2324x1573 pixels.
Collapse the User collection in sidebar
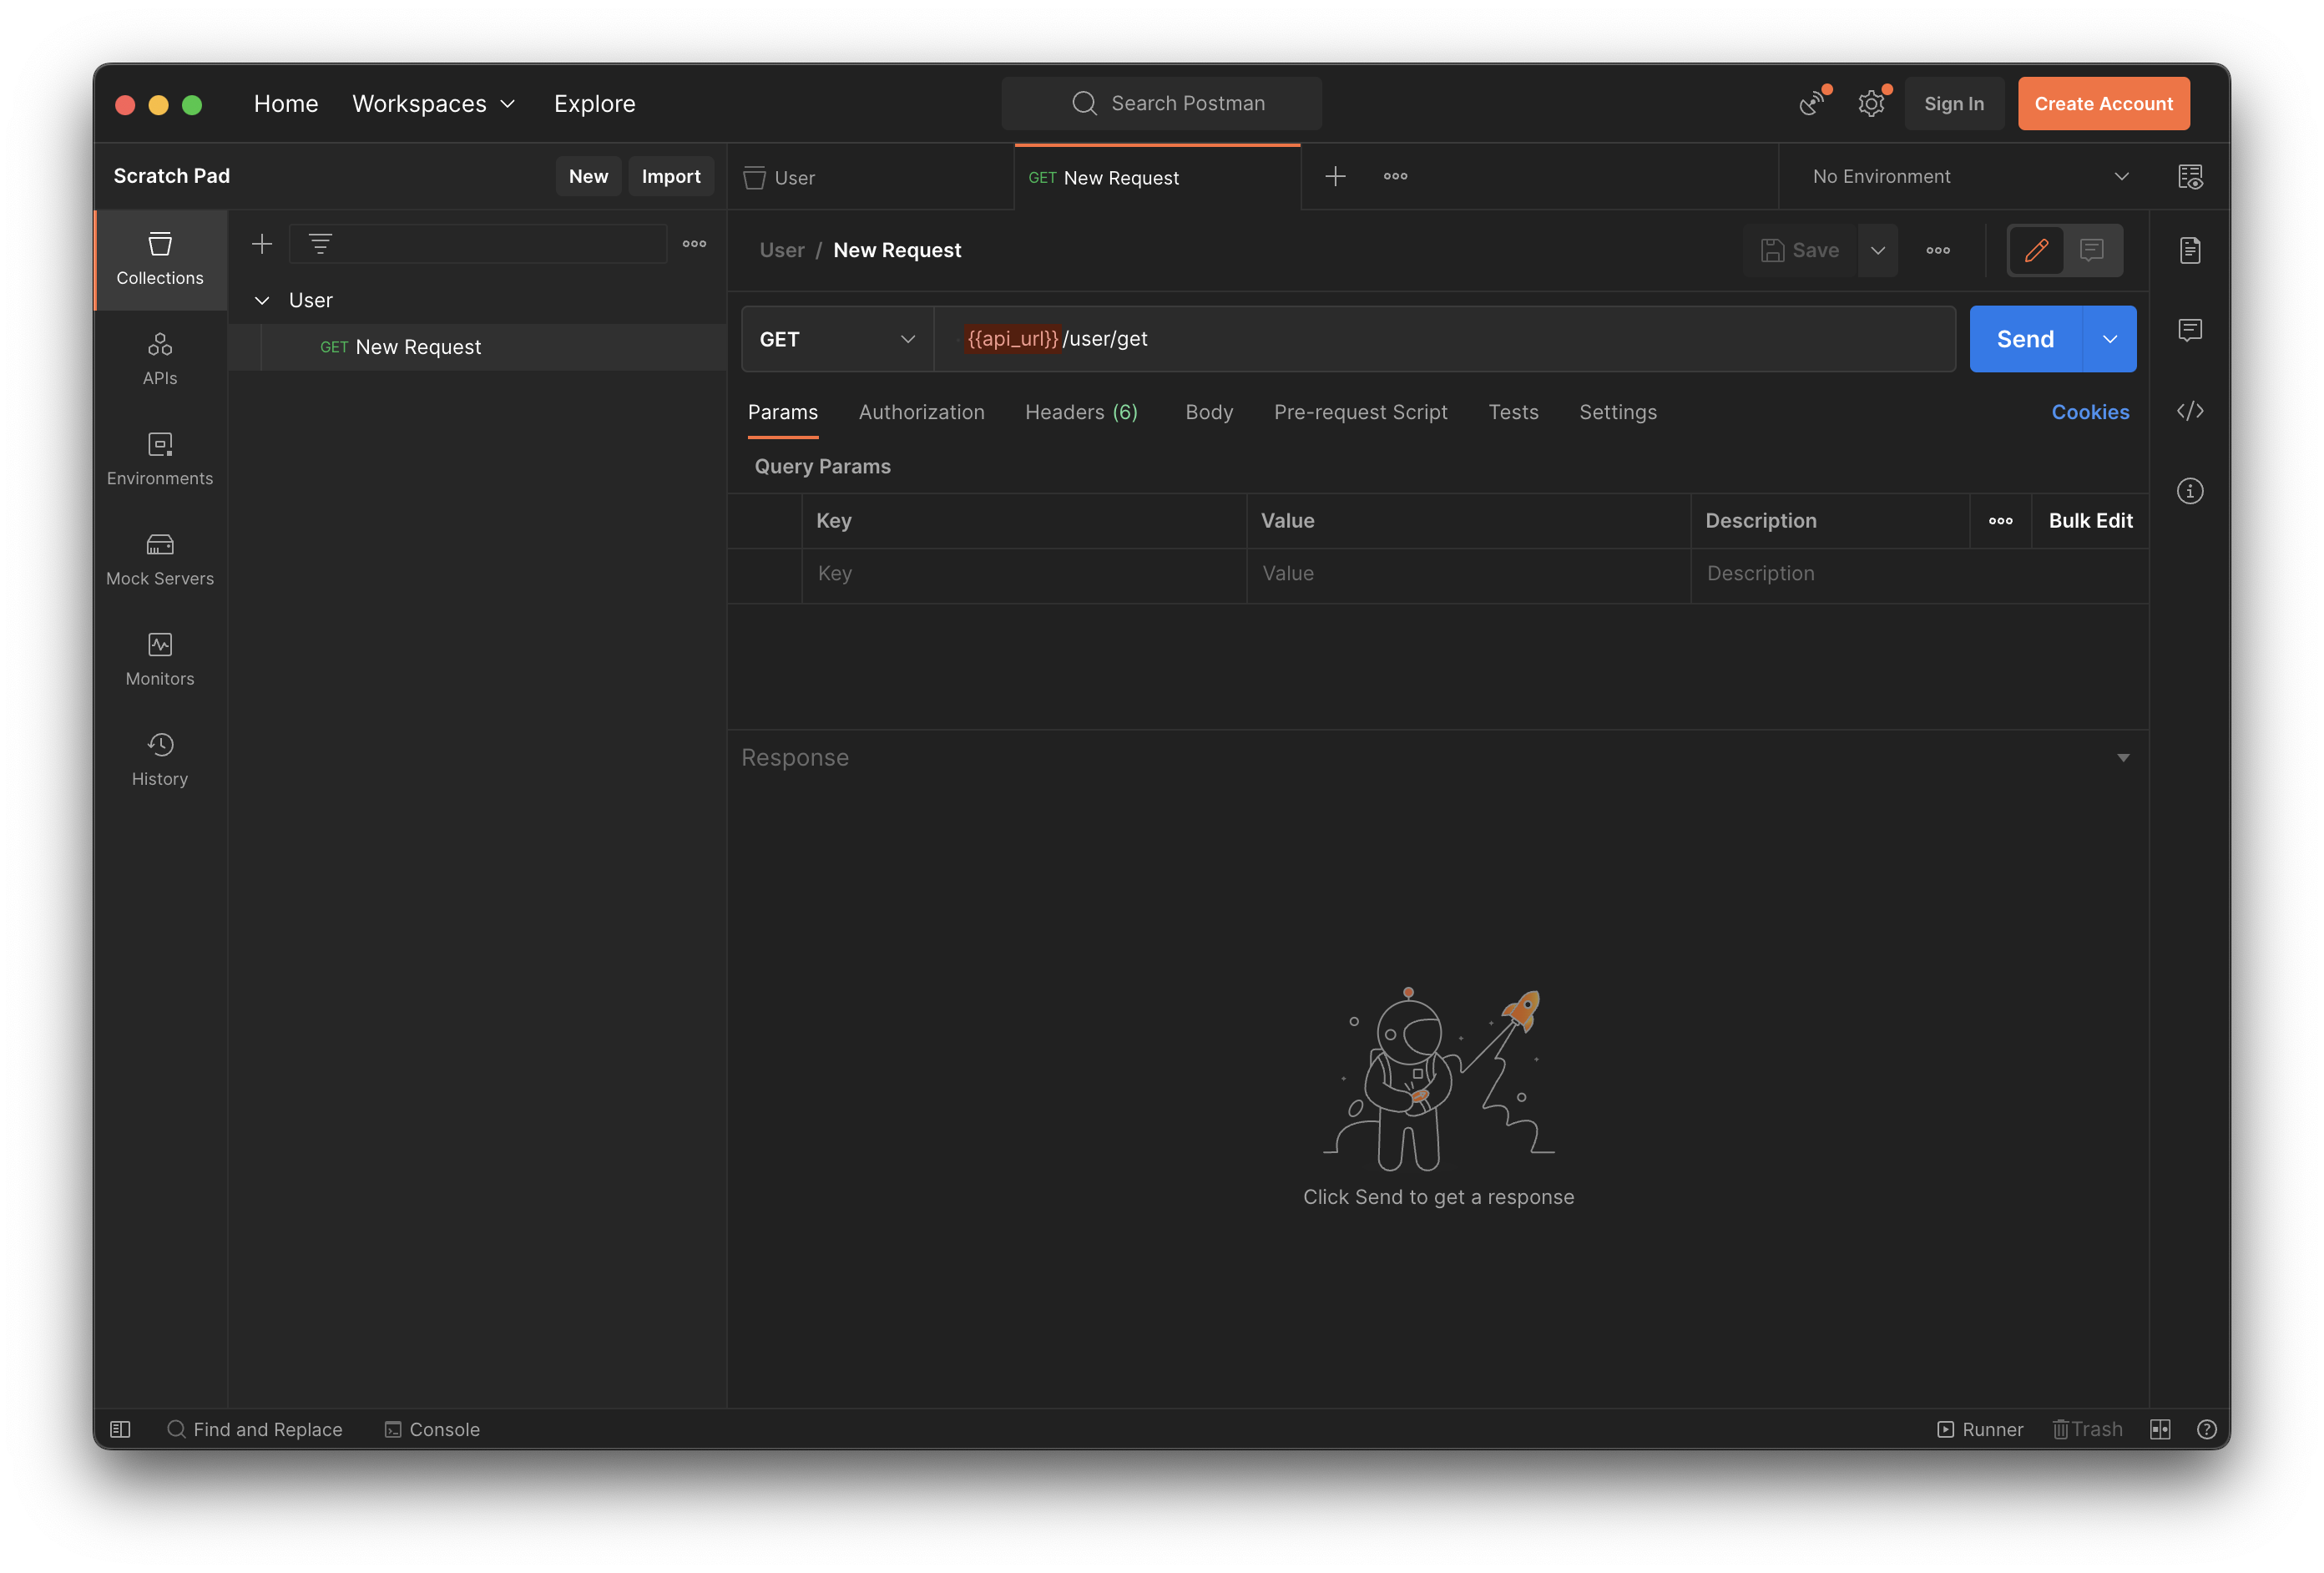[262, 300]
